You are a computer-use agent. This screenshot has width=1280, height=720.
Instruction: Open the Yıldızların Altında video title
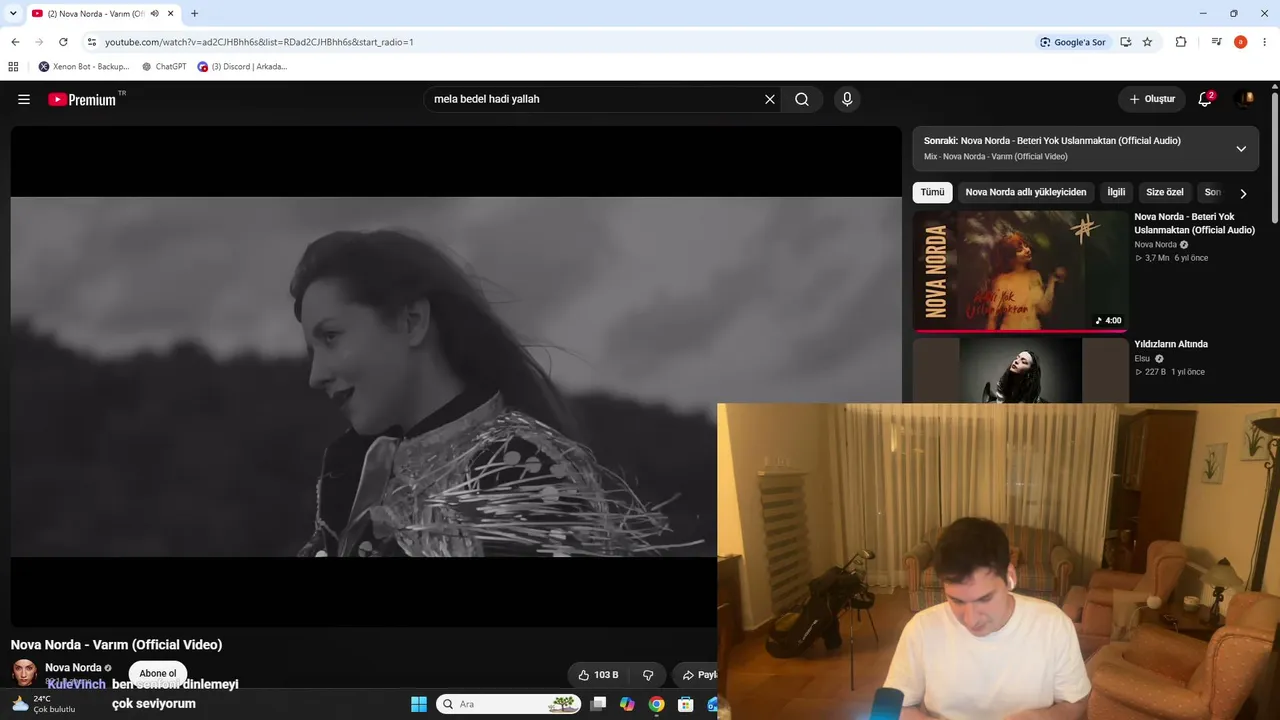(x=1171, y=344)
